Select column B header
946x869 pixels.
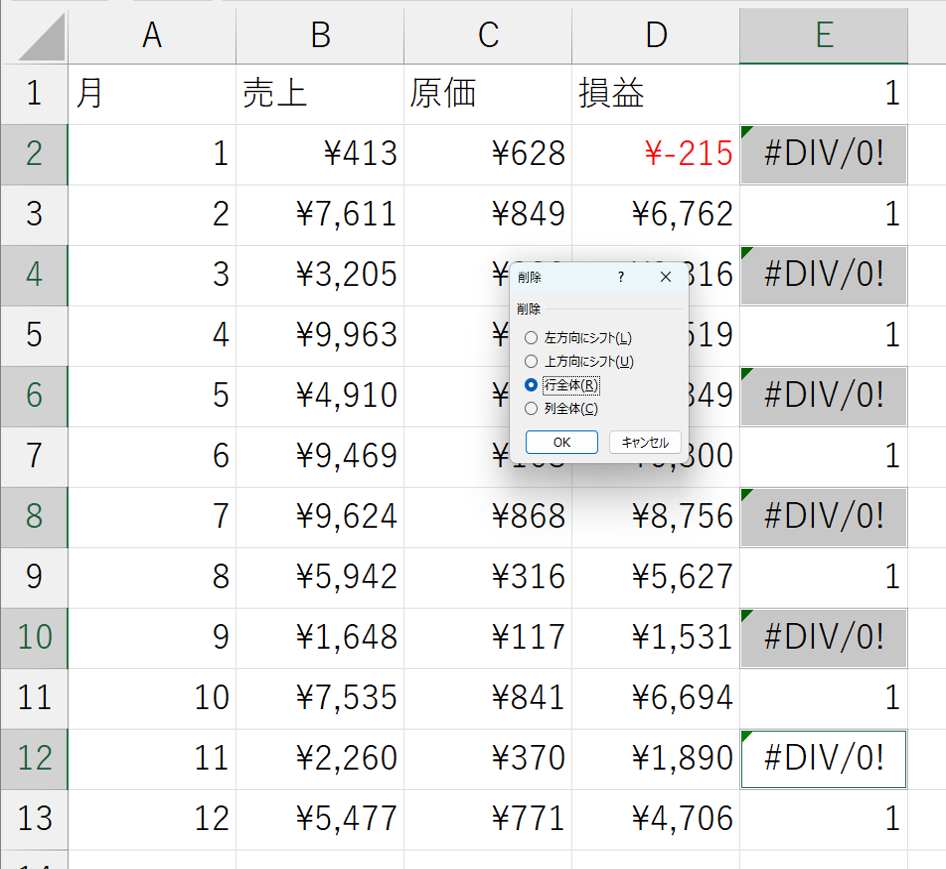tap(320, 35)
